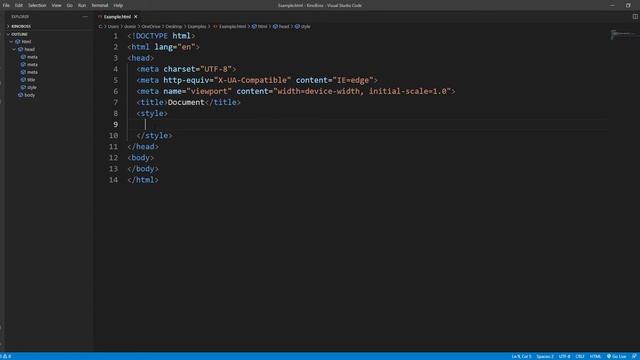Image resolution: width=640 pixels, height=360 pixels.
Task: Click the body symbol icon in Outline
Action: (x=20, y=95)
